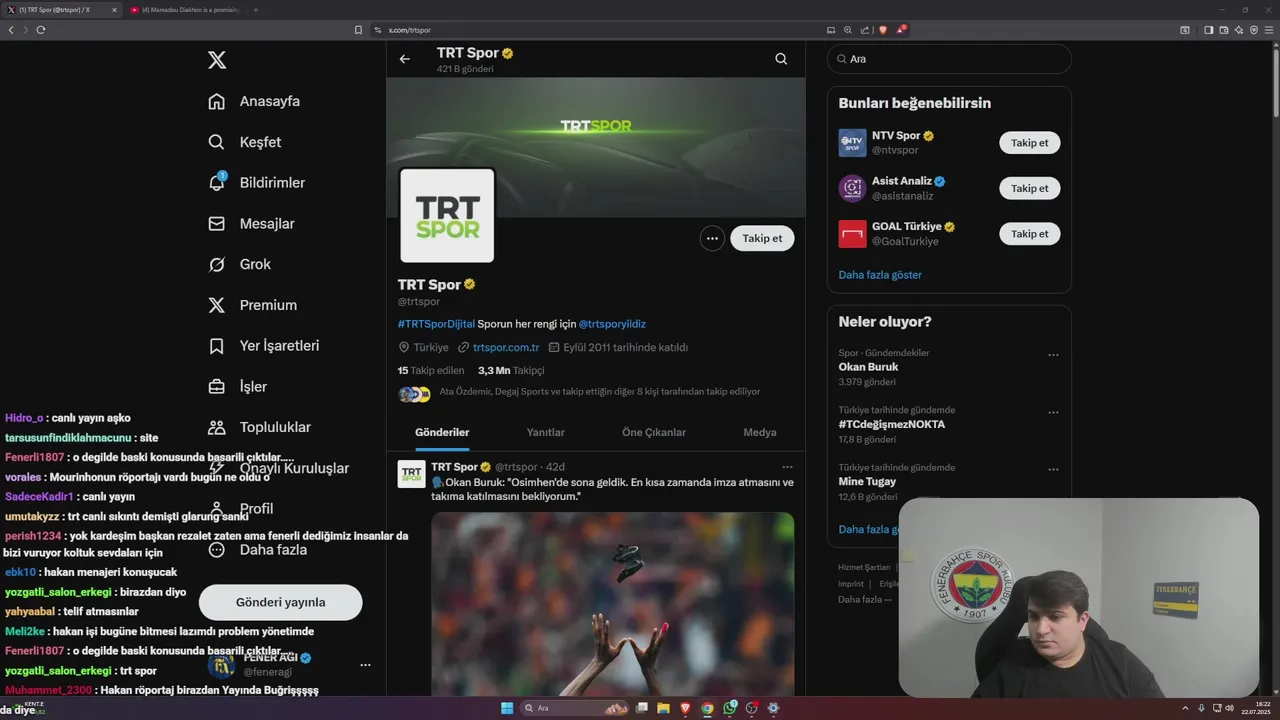This screenshot has width=1280, height=720.
Task: Open browser hamburger menu
Action: click(x=1269, y=30)
